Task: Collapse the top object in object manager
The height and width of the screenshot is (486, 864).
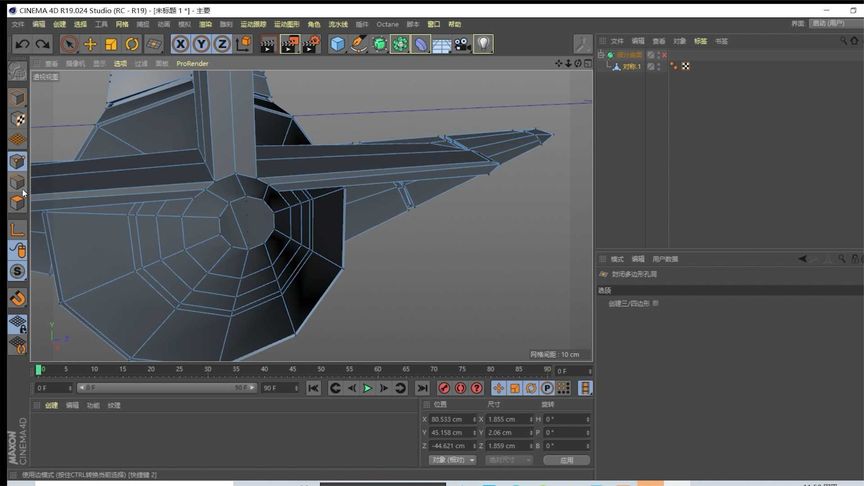Action: pyautogui.click(x=601, y=55)
